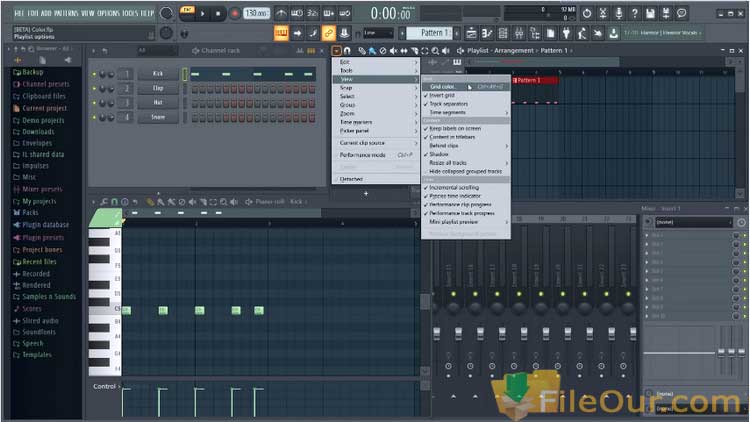Image resolution: width=750 pixels, height=422 pixels.
Task: Open the Pattern 1 selector dropdown
Action: click(429, 33)
